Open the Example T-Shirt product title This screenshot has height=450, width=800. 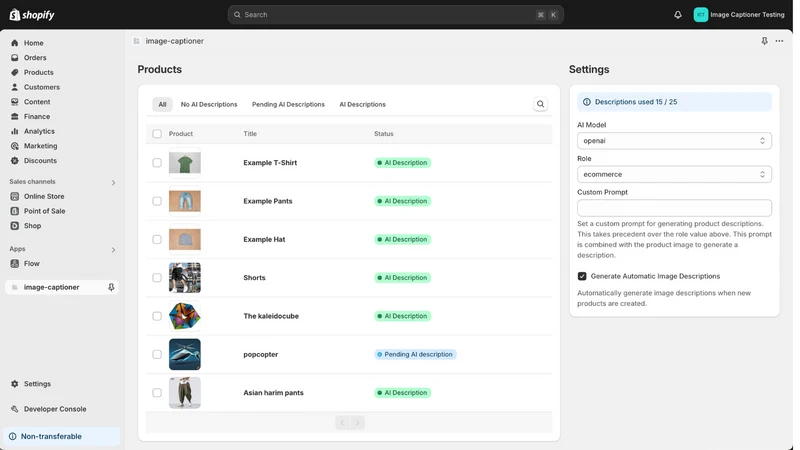point(270,163)
